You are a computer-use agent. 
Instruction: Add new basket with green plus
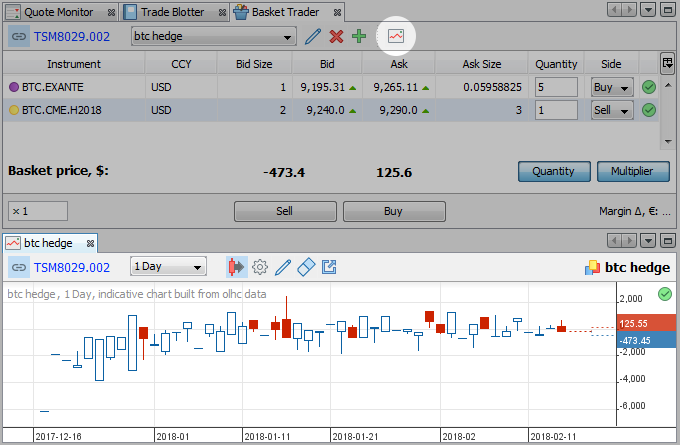359,36
